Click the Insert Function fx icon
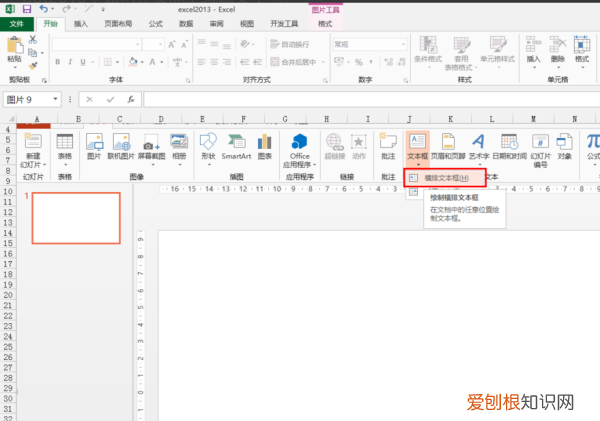The width and height of the screenshot is (600, 421). pyautogui.click(x=130, y=100)
